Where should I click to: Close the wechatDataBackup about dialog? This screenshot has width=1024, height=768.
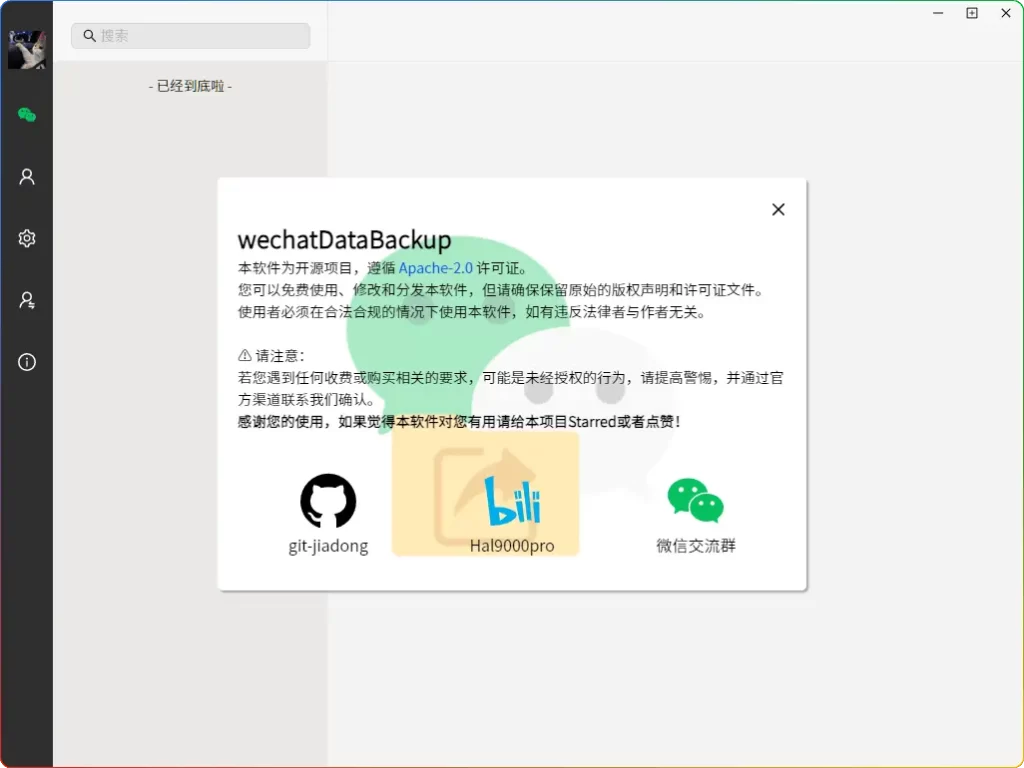tap(778, 210)
